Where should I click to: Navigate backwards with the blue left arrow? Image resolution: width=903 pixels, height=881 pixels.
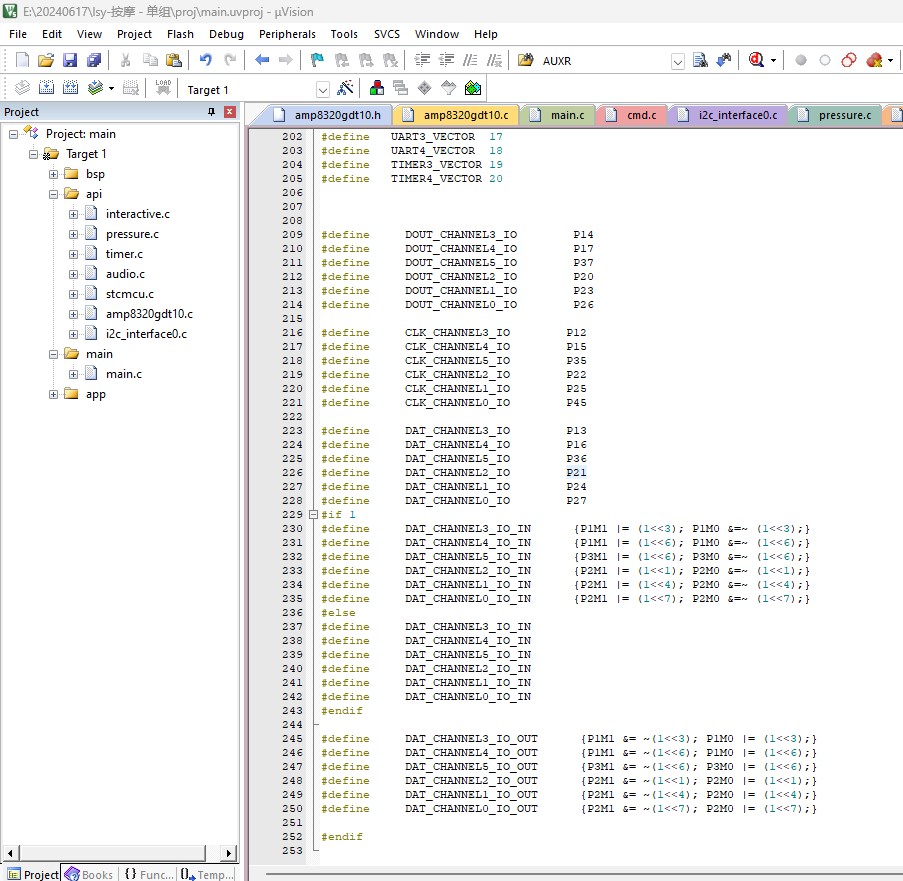[262, 60]
